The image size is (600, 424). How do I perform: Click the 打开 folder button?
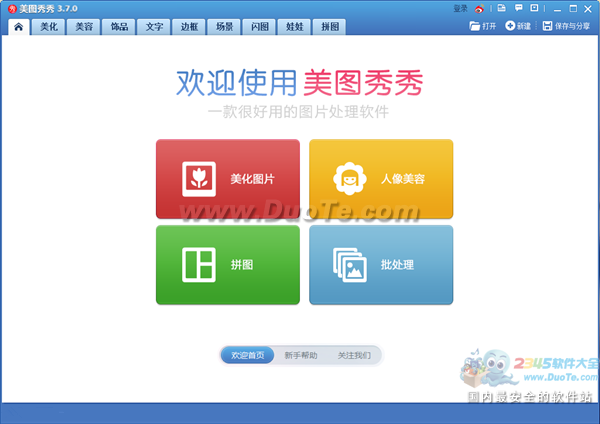(x=483, y=26)
